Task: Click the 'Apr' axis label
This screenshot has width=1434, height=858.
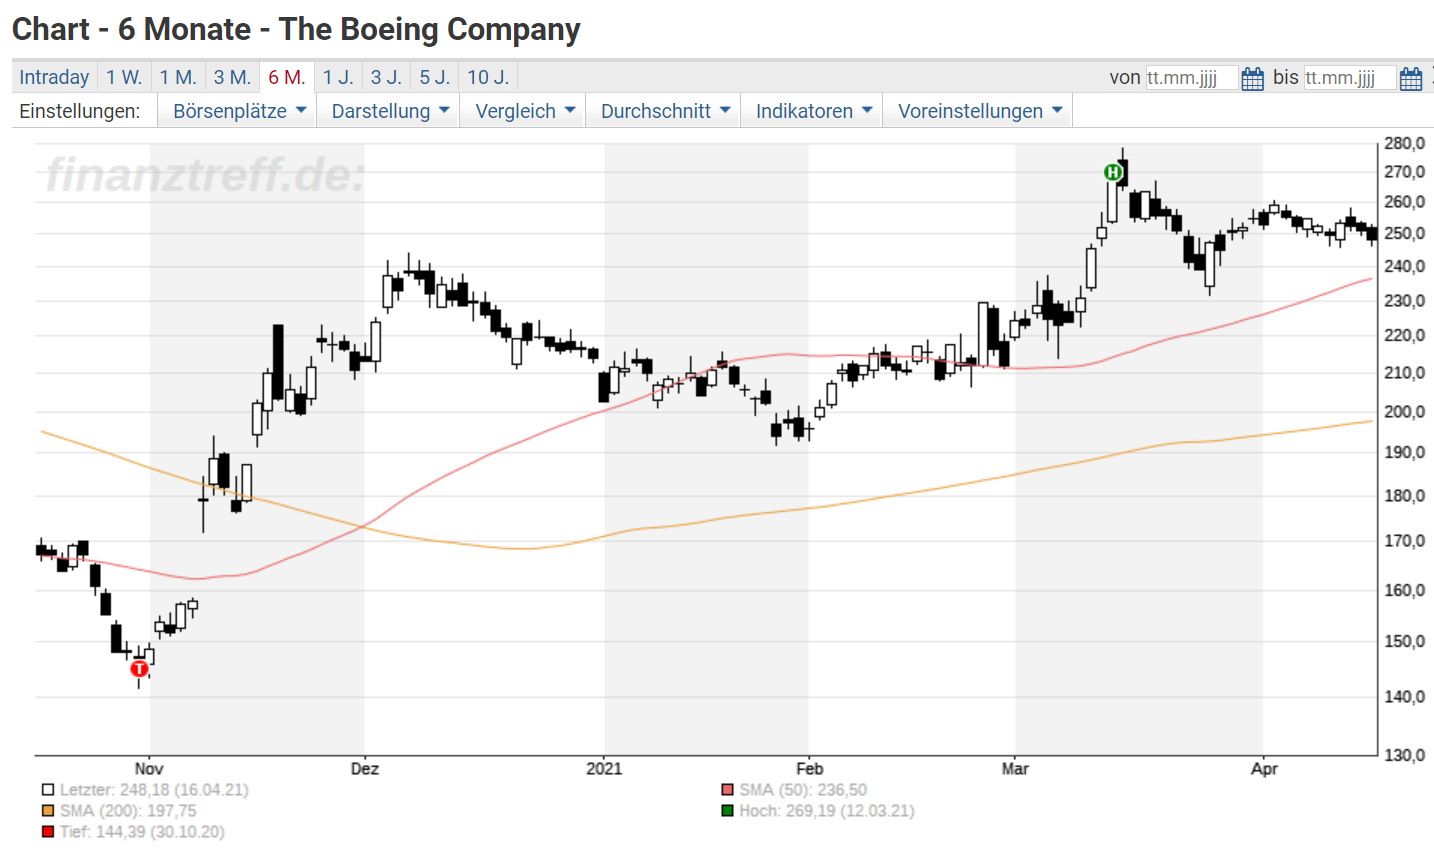Action: click(1264, 769)
